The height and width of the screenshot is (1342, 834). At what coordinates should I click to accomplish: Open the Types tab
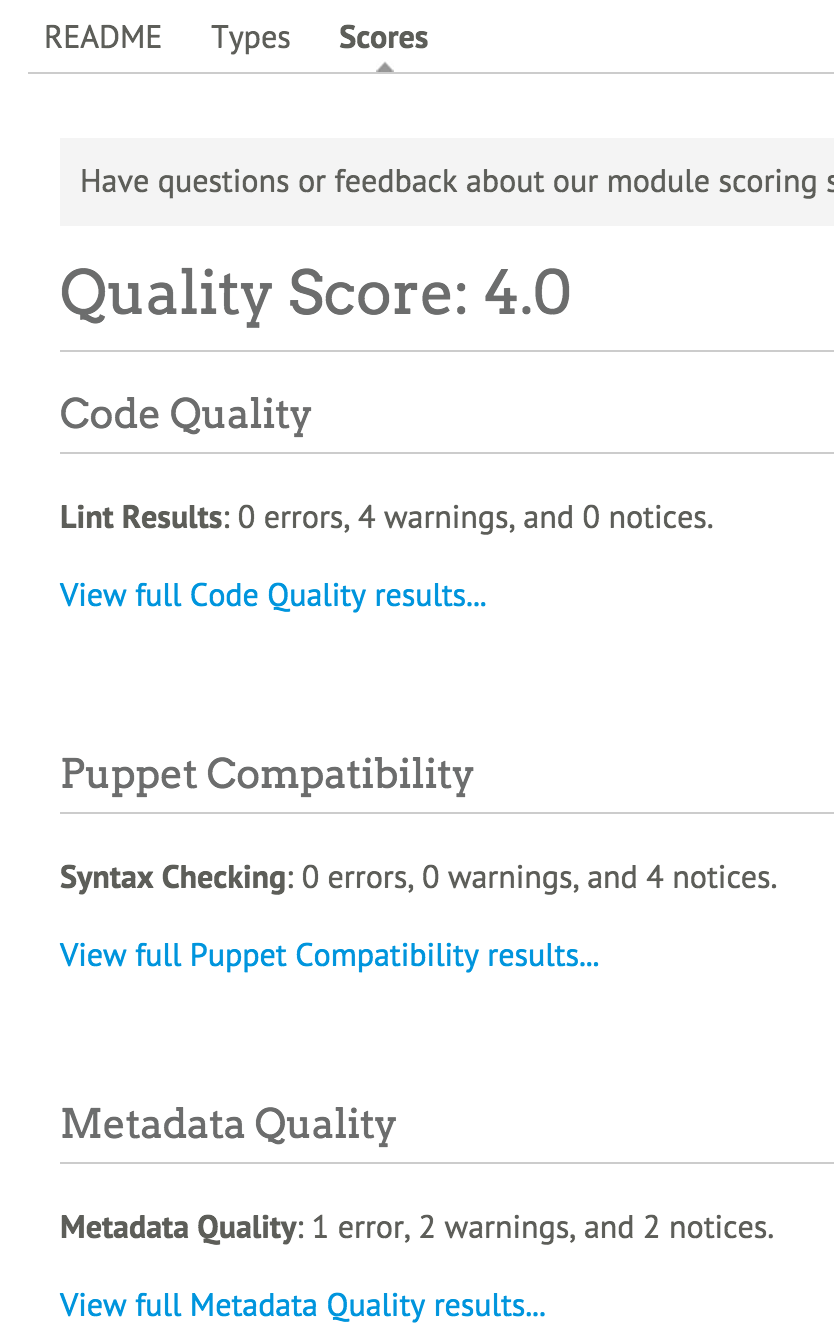point(250,37)
